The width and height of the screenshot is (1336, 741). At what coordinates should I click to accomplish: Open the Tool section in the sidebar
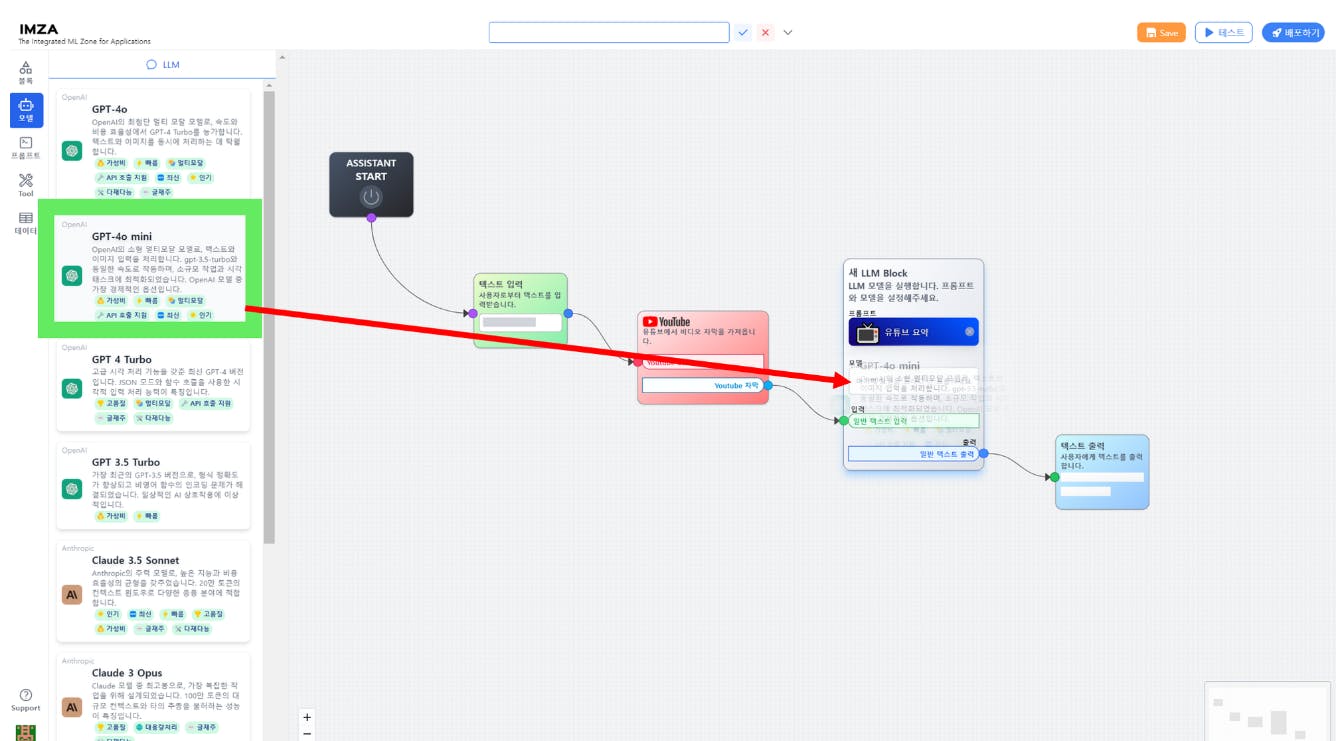pos(26,185)
